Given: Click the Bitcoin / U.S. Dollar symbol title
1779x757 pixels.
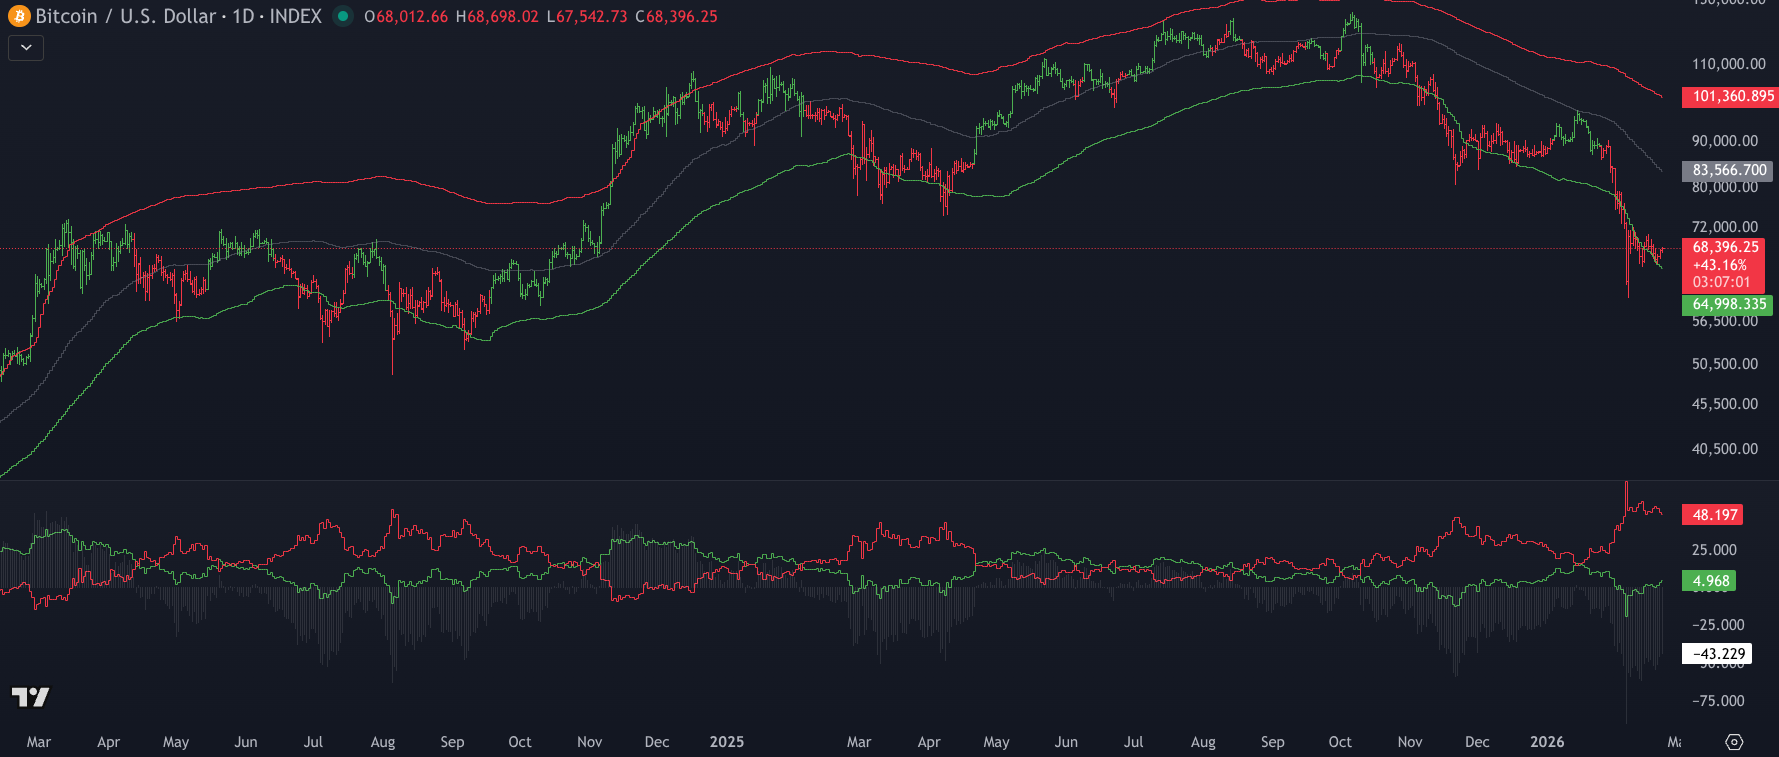Looking at the screenshot, I should click(126, 16).
